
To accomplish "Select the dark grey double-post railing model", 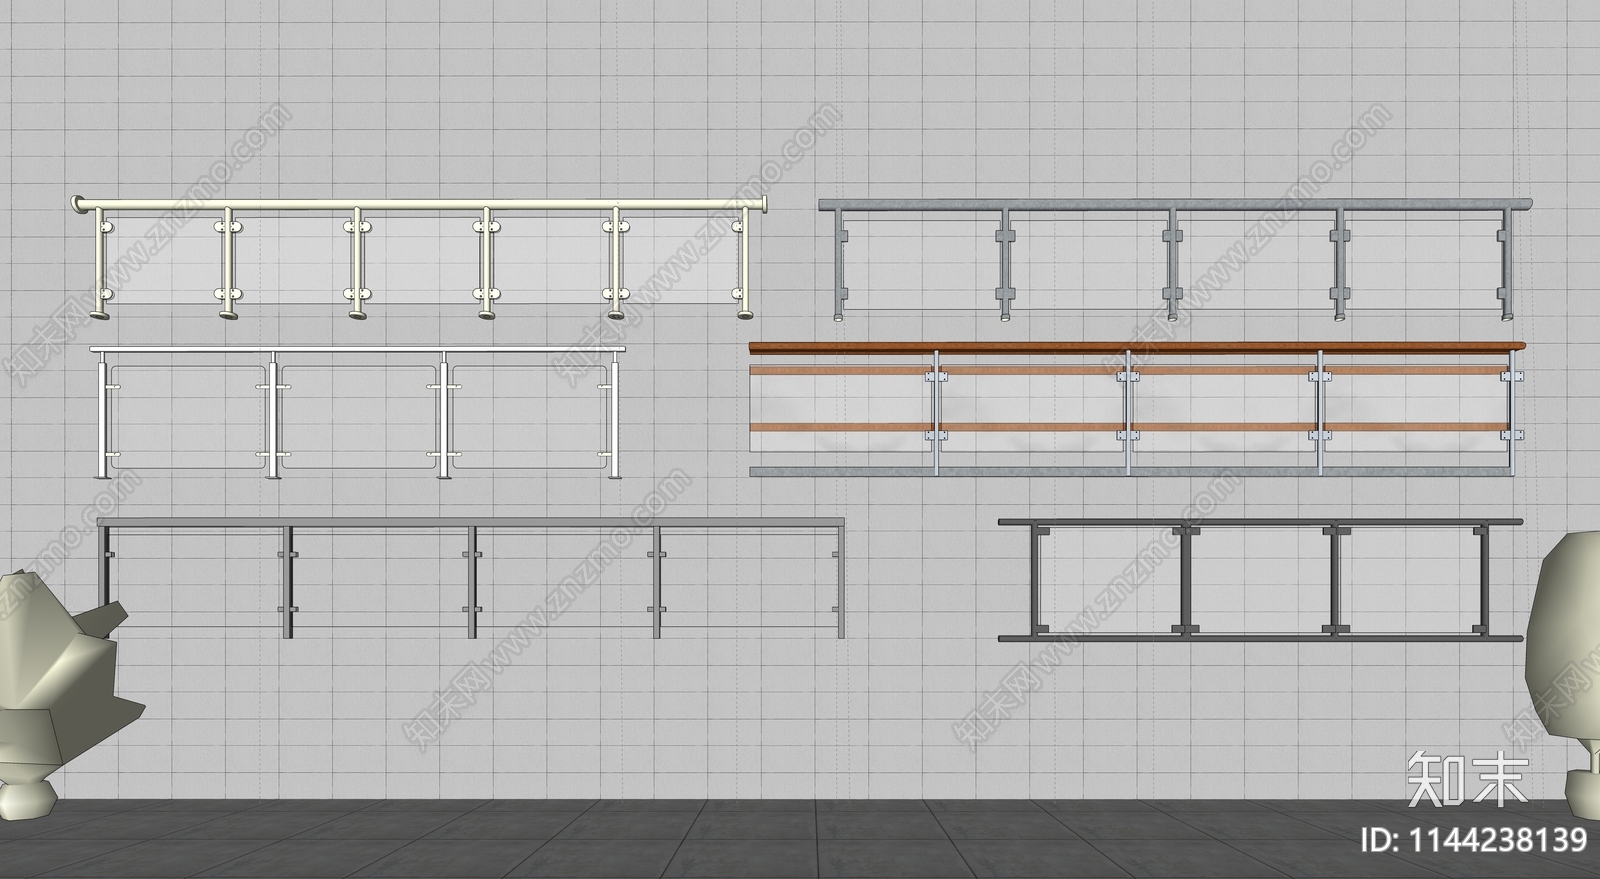I will pyautogui.click(x=1260, y=579).
